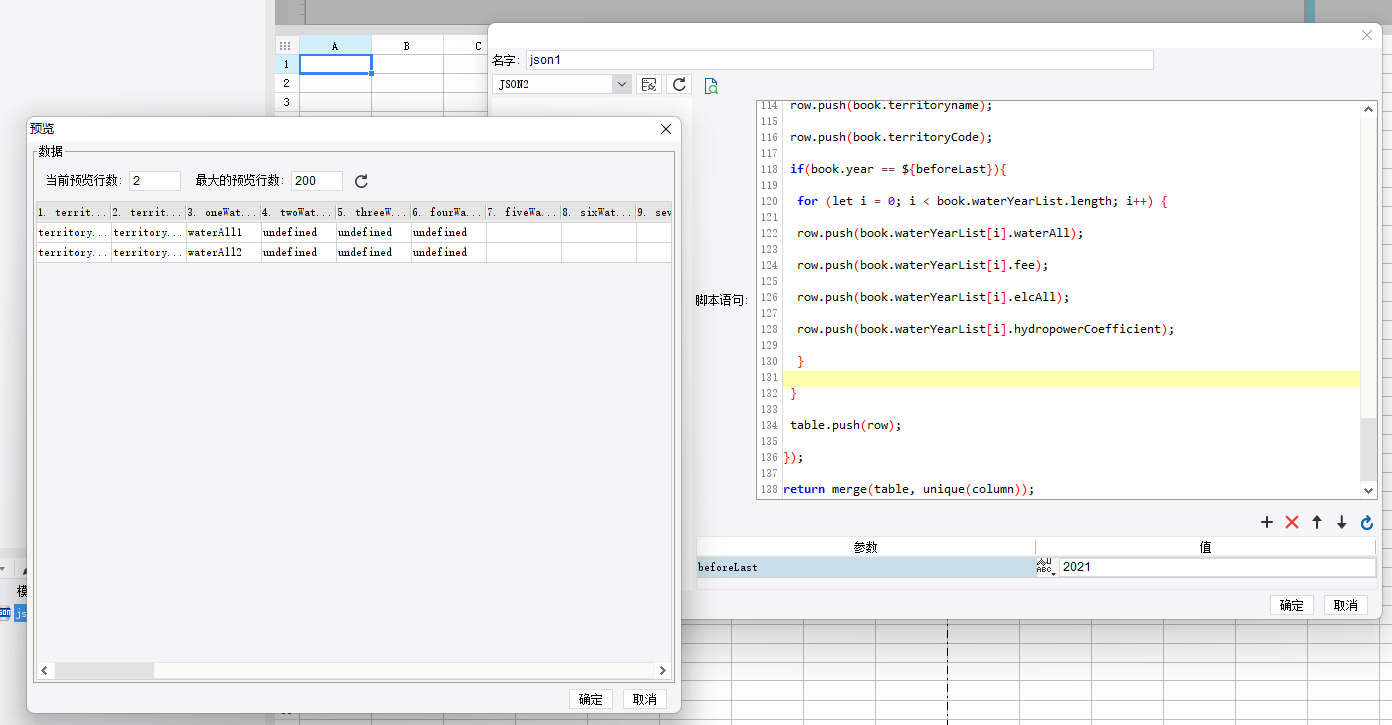Click preview column header 7. fiveWa...
This screenshot has height=725, width=1392.
pyautogui.click(x=523, y=213)
